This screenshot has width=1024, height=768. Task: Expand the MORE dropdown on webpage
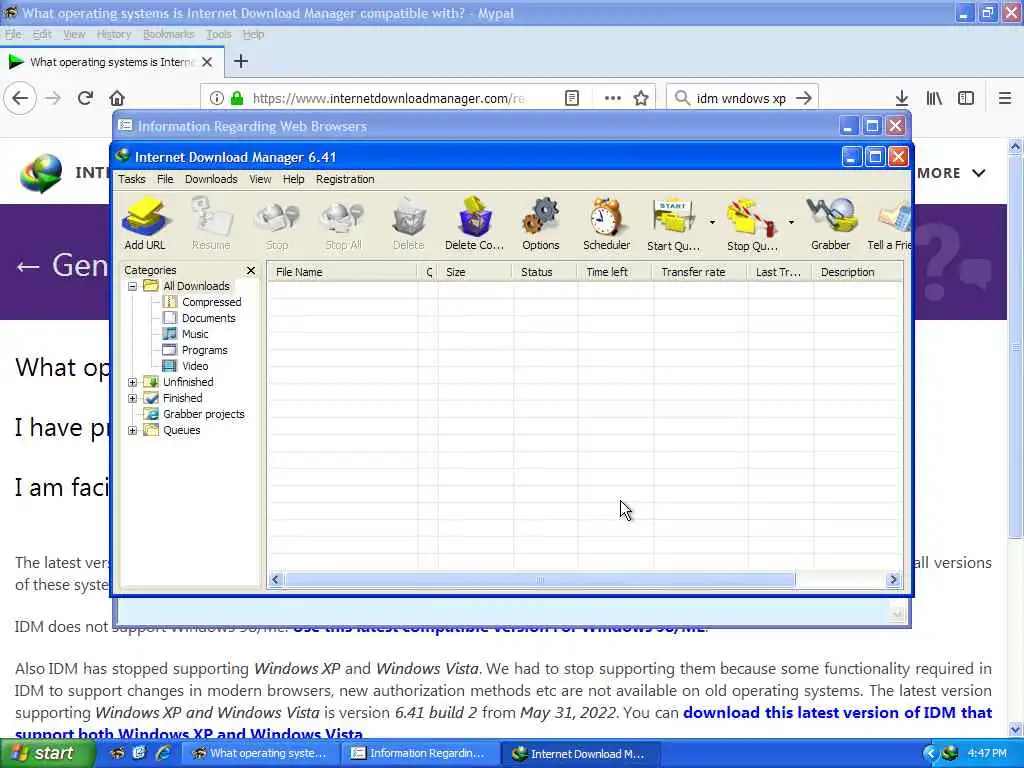[x=951, y=173]
